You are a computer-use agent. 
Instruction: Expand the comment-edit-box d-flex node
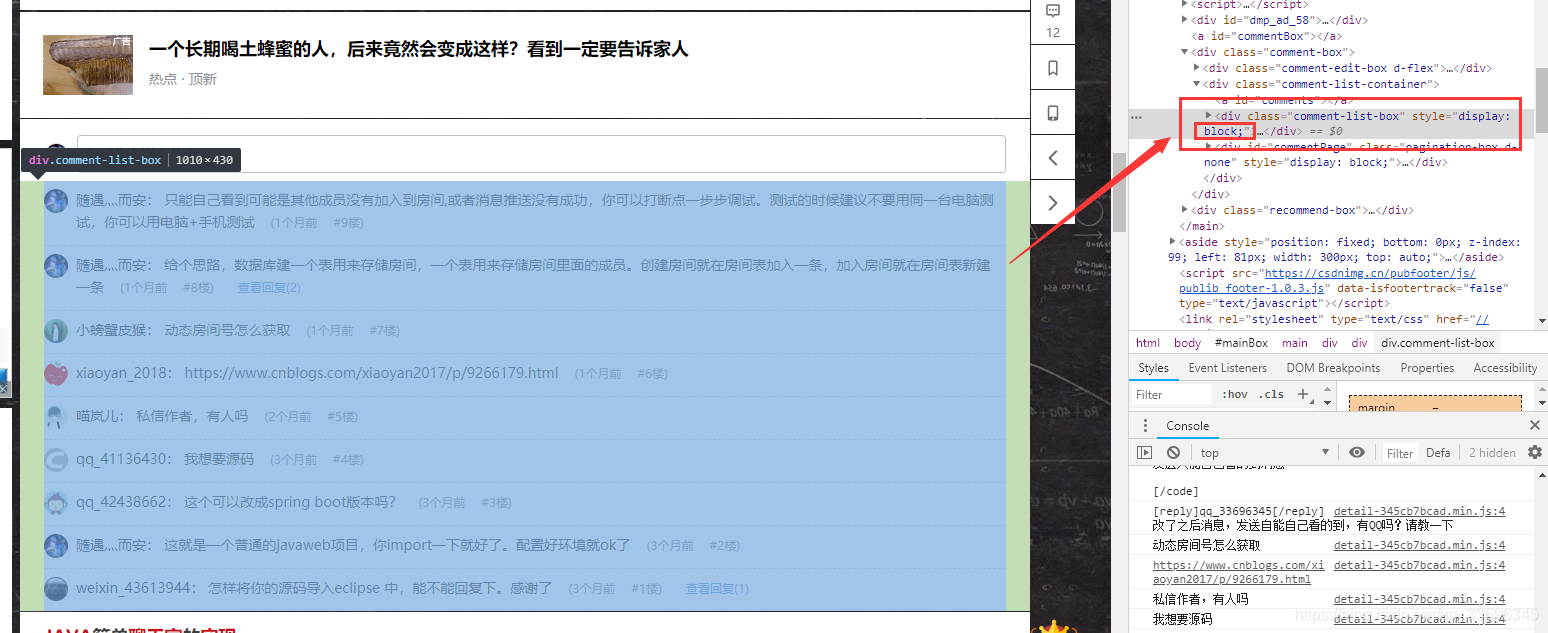tap(1196, 68)
